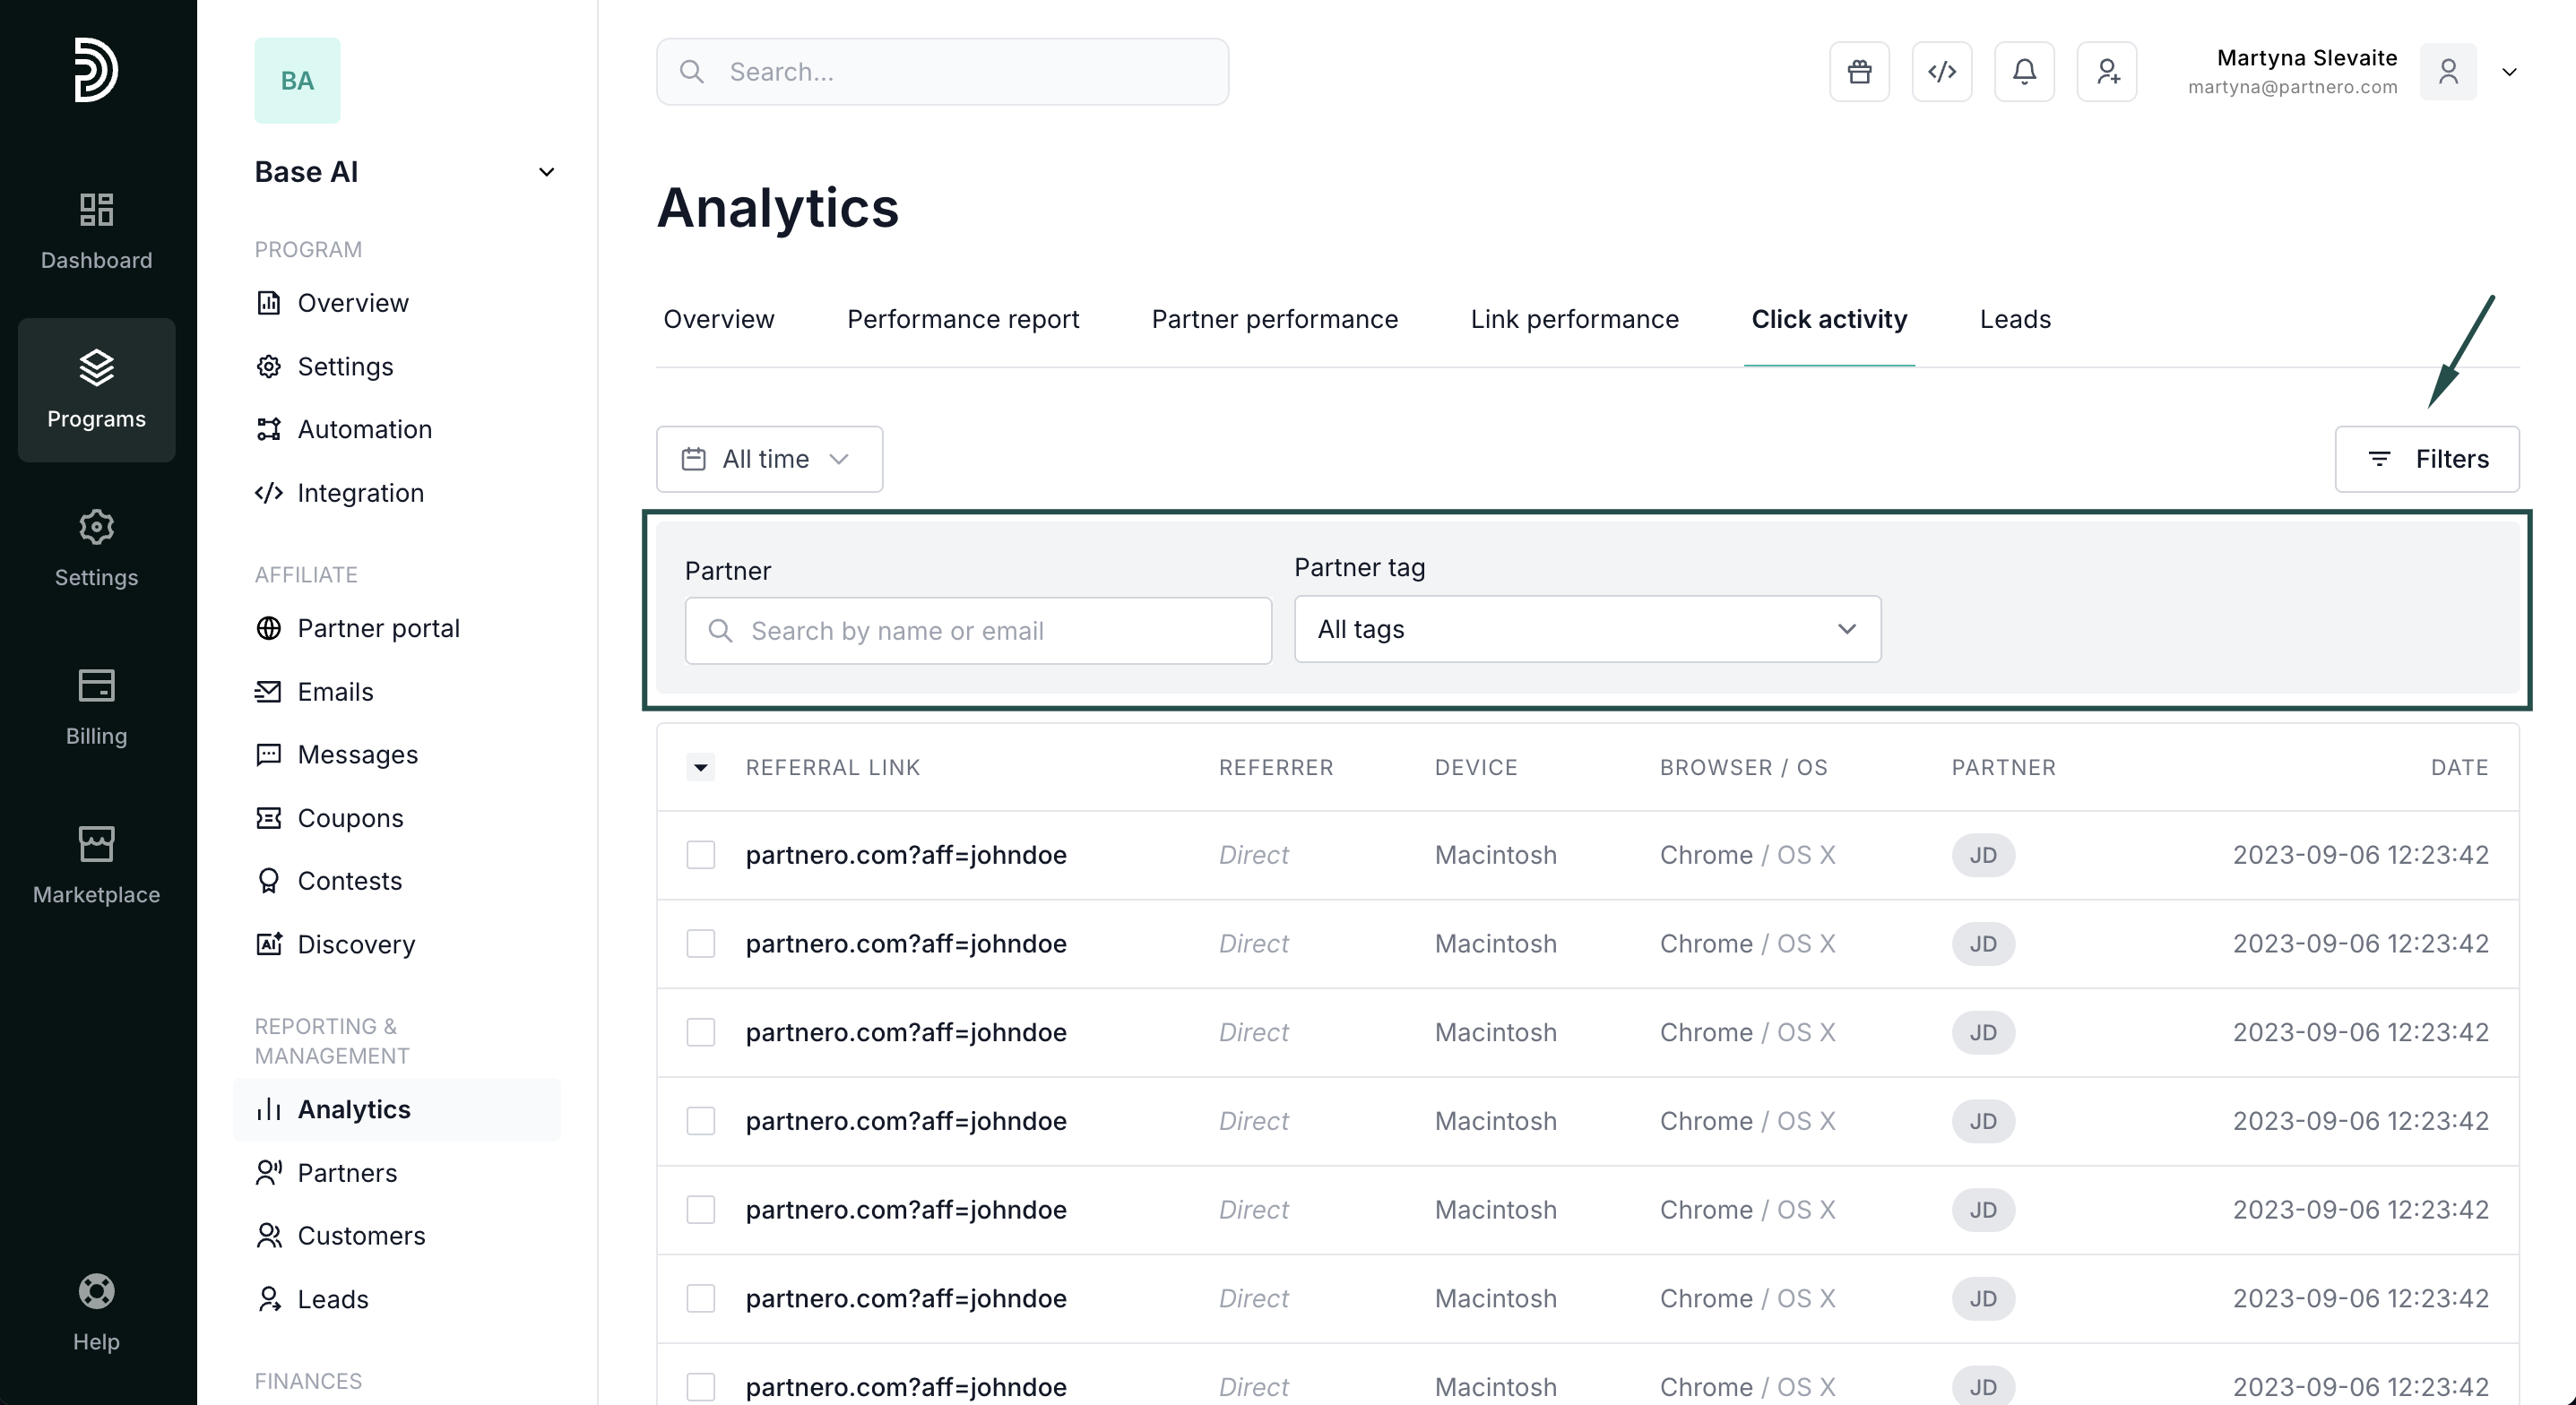Open notifications bell icon
The width and height of the screenshot is (2576, 1405).
(x=2024, y=72)
